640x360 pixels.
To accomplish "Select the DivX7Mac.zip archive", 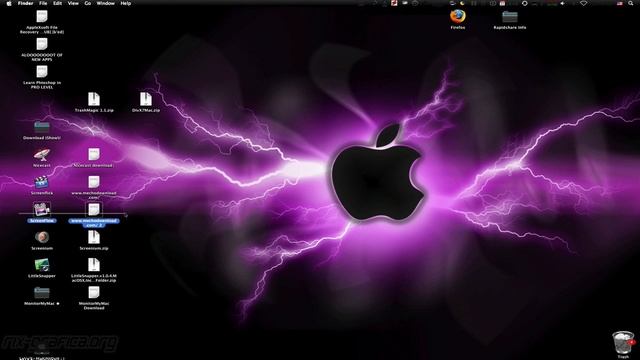I will point(146,99).
